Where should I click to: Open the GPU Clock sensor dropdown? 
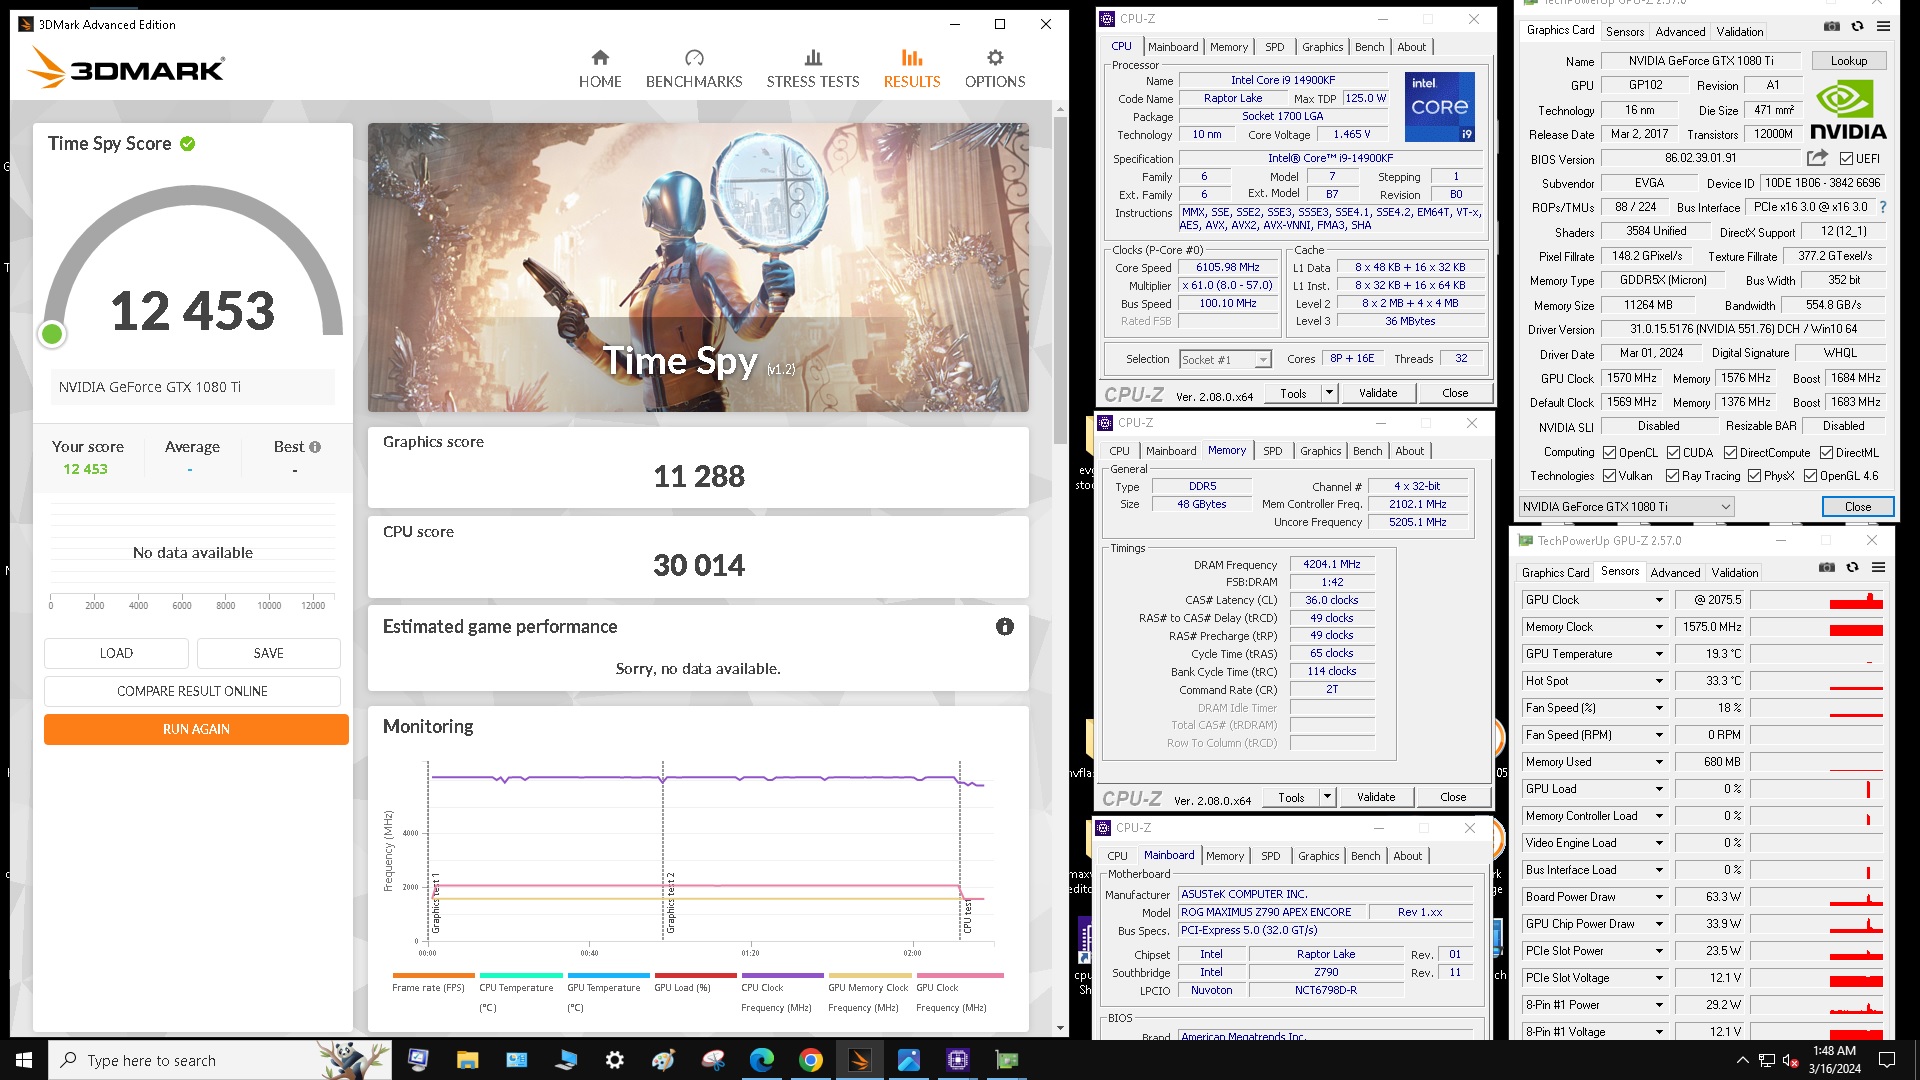coord(1659,600)
